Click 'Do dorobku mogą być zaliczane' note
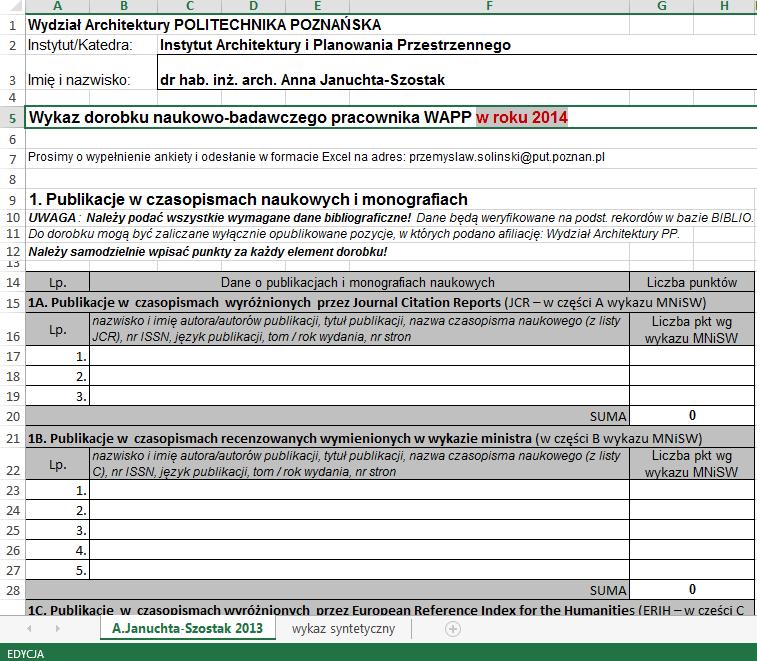The image size is (757, 661). coord(354,234)
